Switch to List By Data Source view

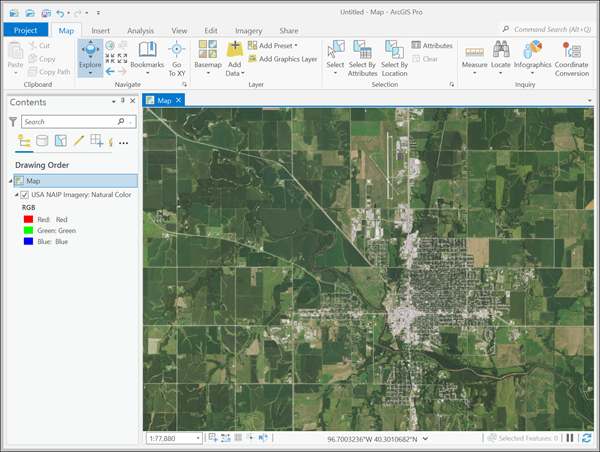point(42,141)
